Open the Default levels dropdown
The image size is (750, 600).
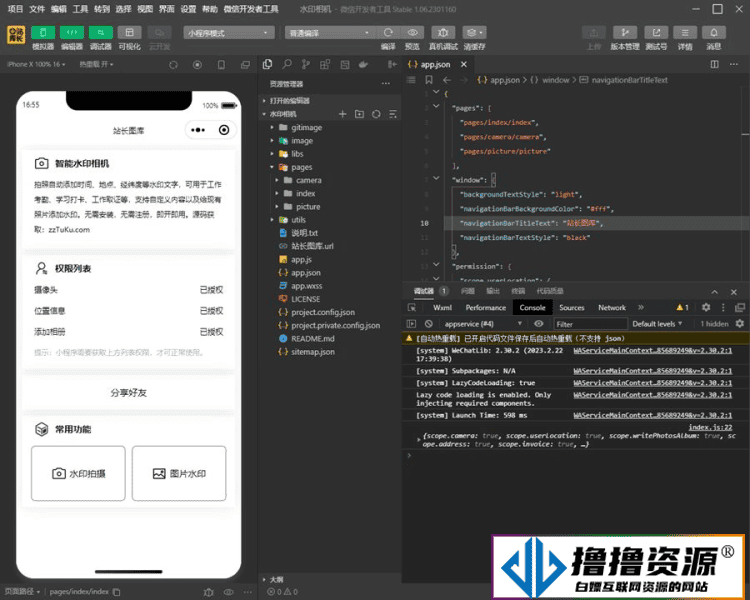[657, 324]
